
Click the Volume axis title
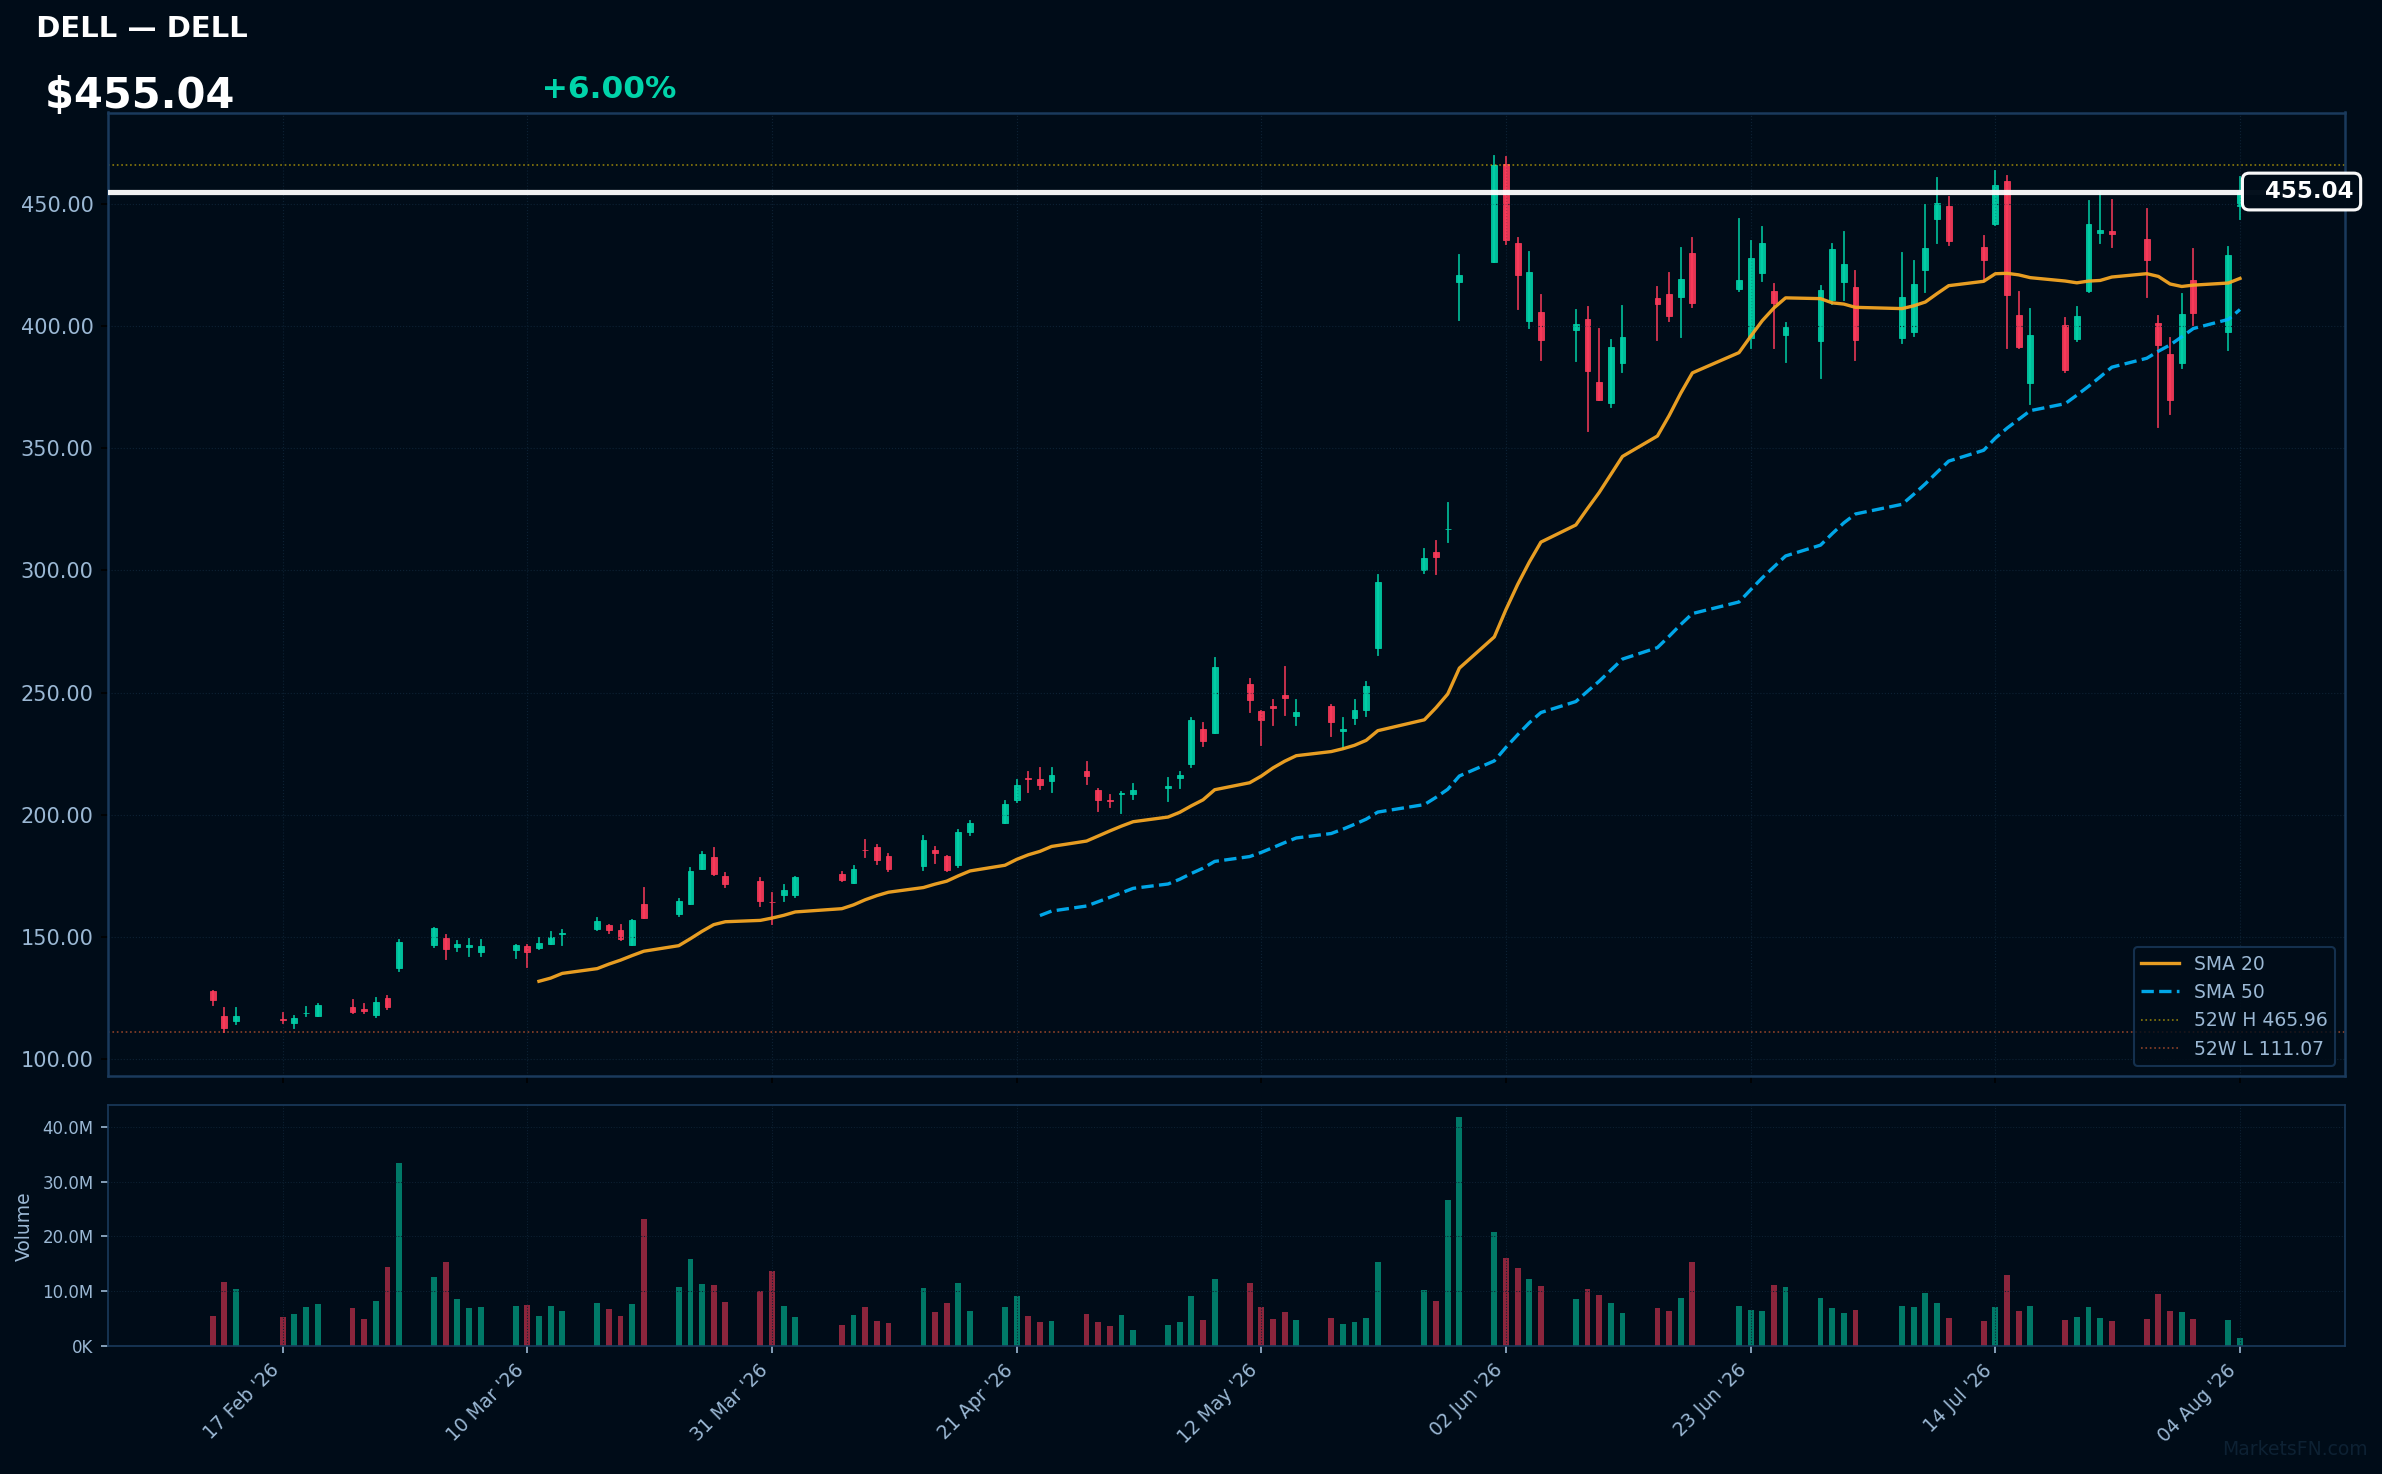click(23, 1226)
